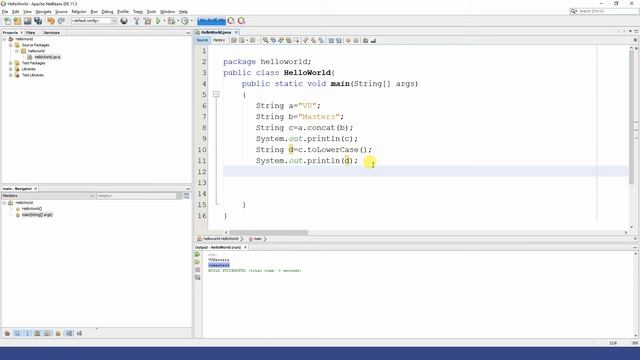Open the Window menu
The width and height of the screenshot is (640, 360).
(167, 11)
